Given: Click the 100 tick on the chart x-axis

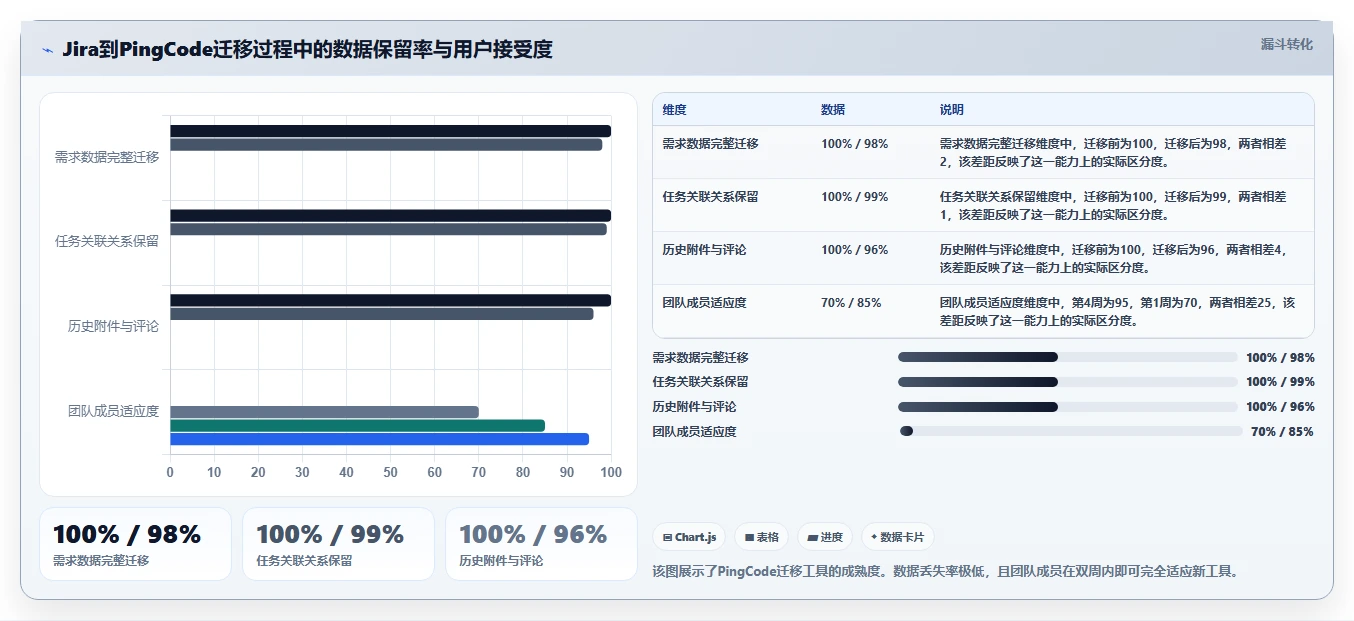Looking at the screenshot, I should (x=611, y=472).
